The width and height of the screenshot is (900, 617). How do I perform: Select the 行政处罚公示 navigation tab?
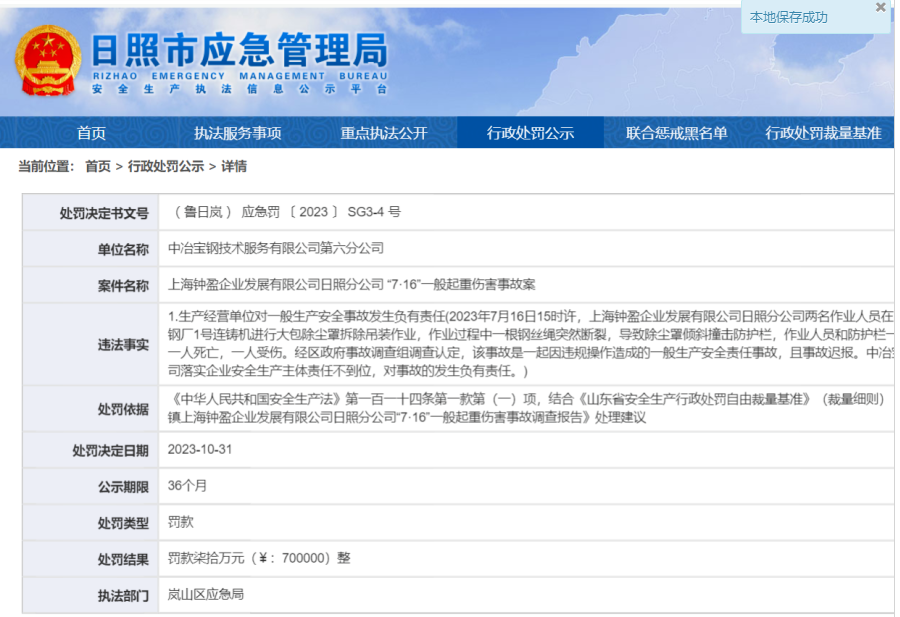pyautogui.click(x=530, y=133)
